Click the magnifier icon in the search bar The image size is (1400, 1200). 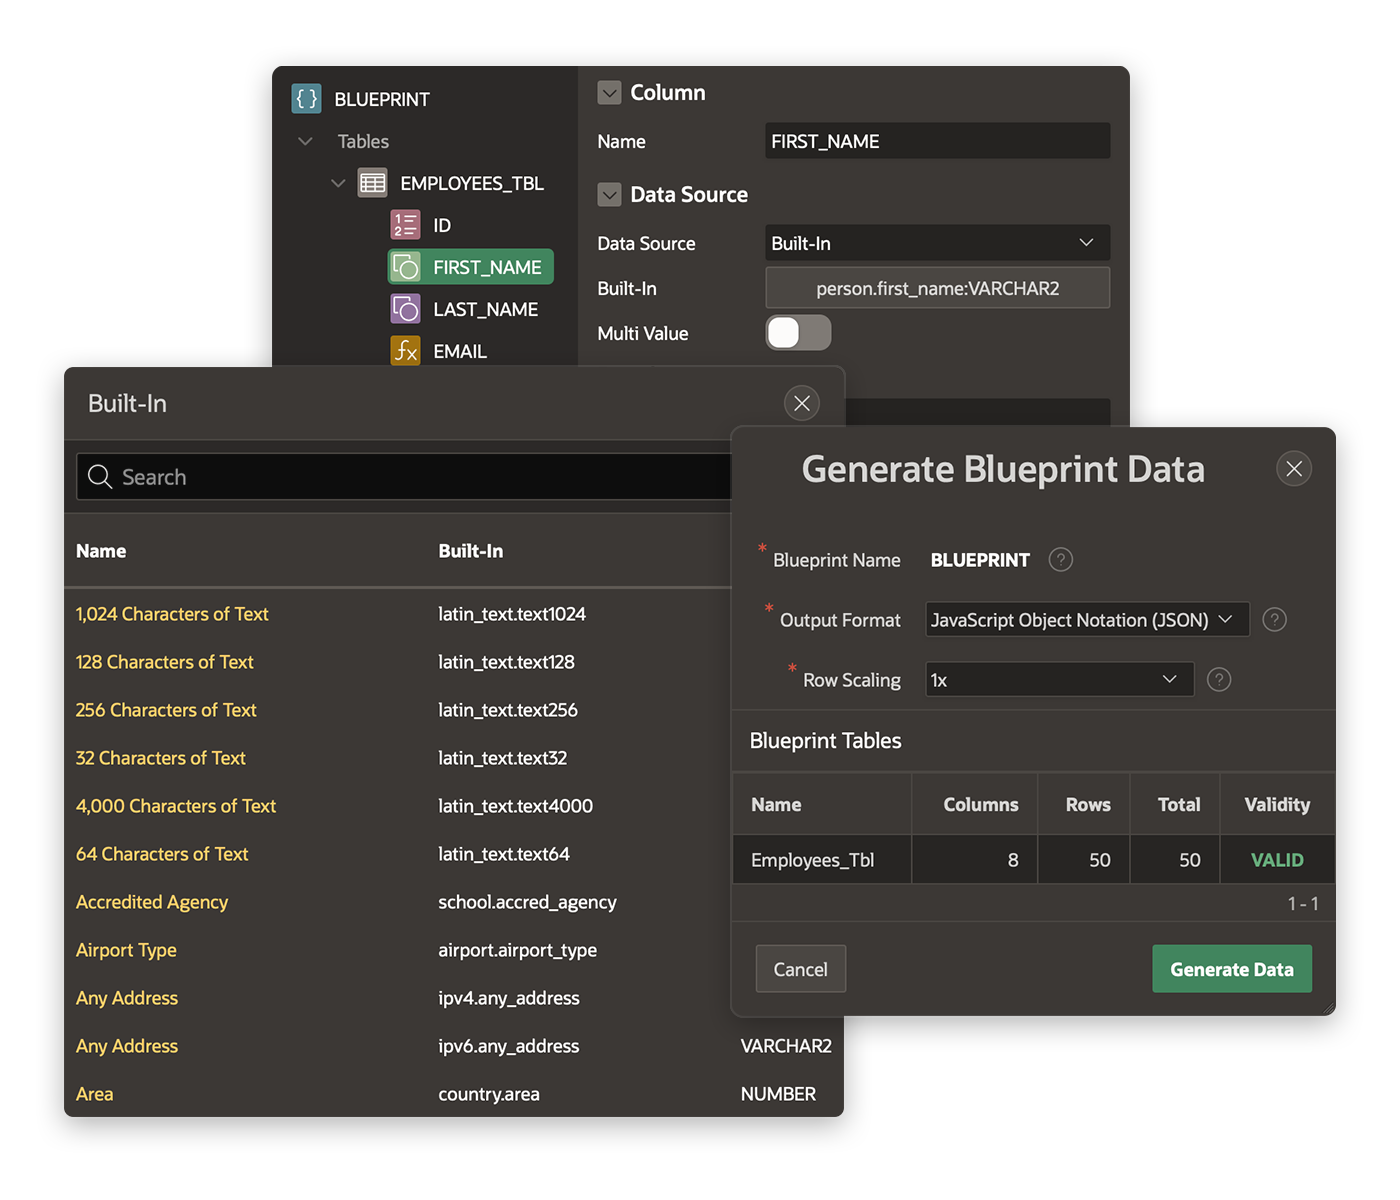tap(100, 477)
